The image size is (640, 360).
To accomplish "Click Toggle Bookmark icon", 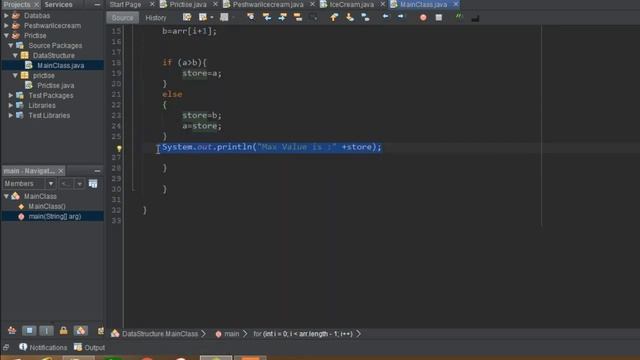I will (365, 17).
